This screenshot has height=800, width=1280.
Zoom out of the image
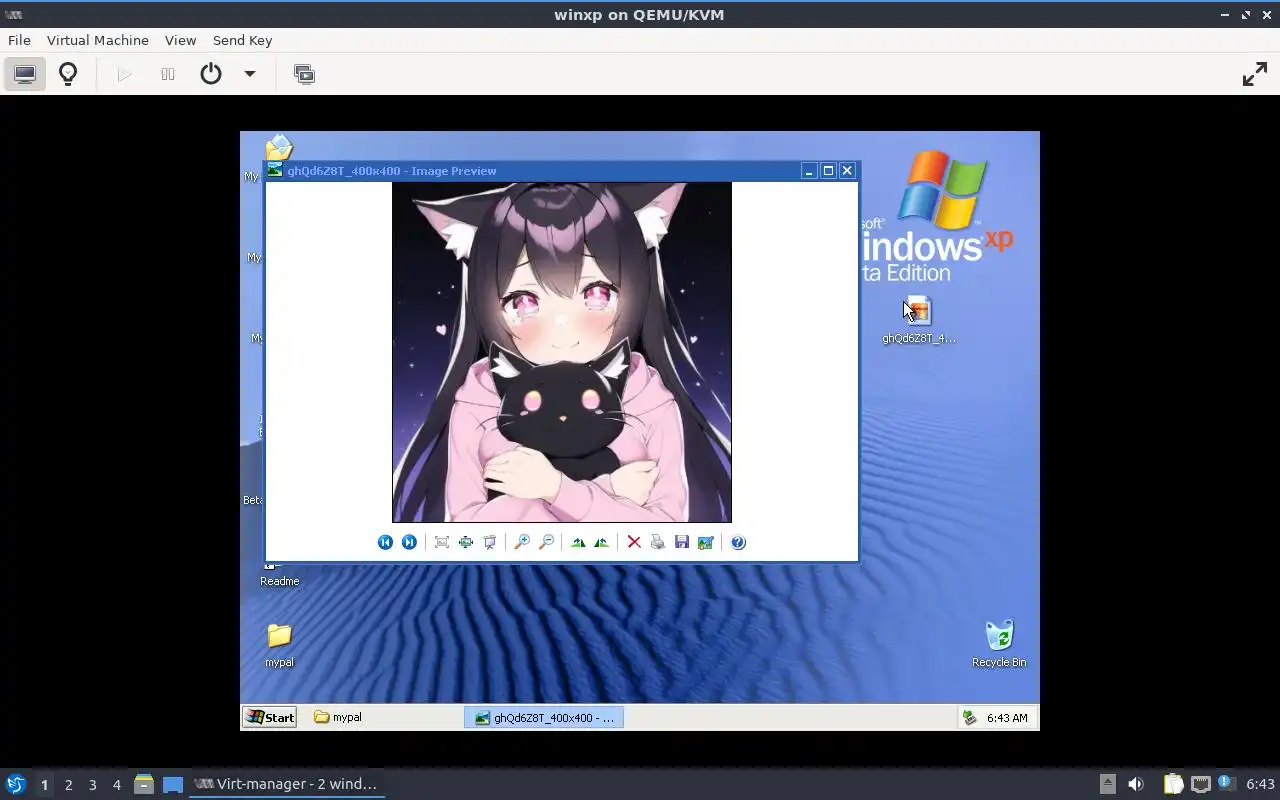tap(546, 542)
